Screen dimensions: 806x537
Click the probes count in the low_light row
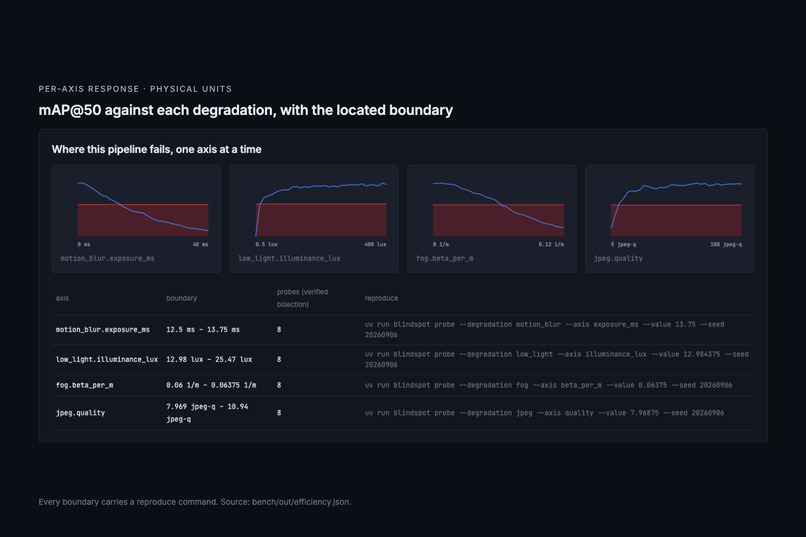click(279, 359)
